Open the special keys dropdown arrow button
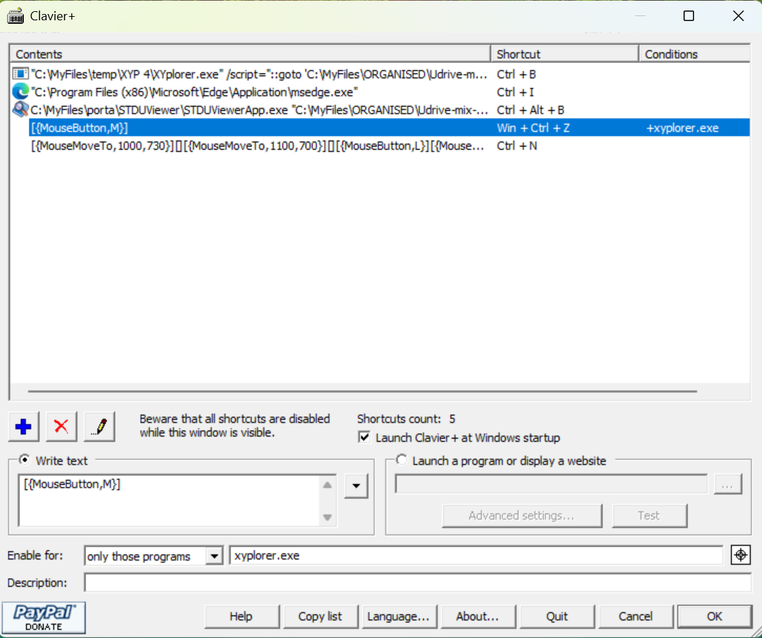The image size is (762, 638). tap(356, 487)
